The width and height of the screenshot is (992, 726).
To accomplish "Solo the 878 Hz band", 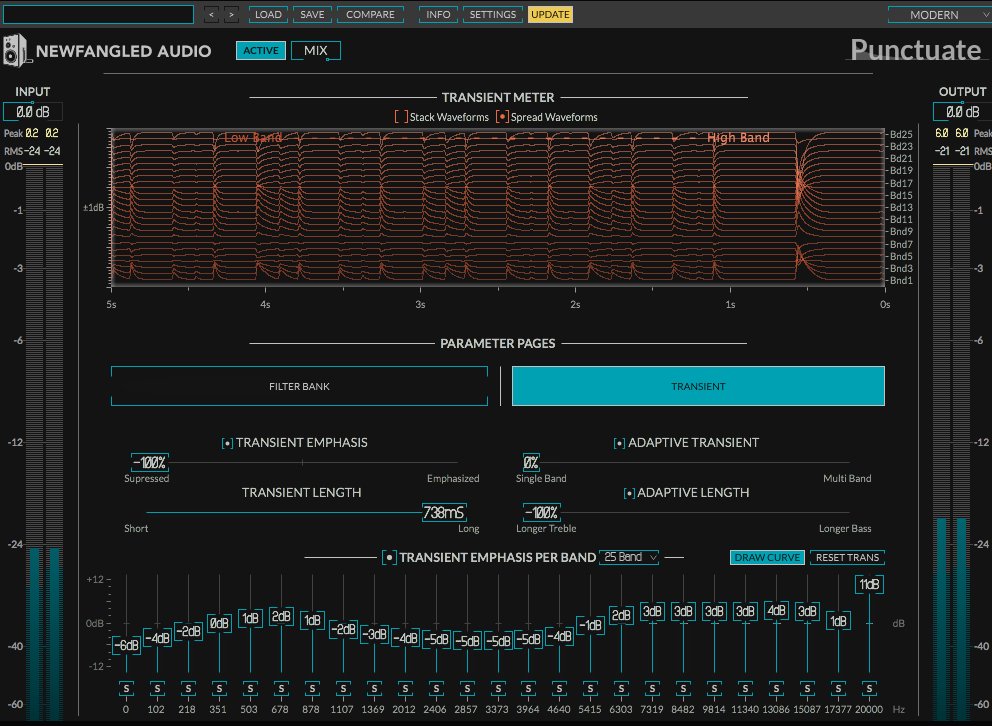I will click(313, 688).
